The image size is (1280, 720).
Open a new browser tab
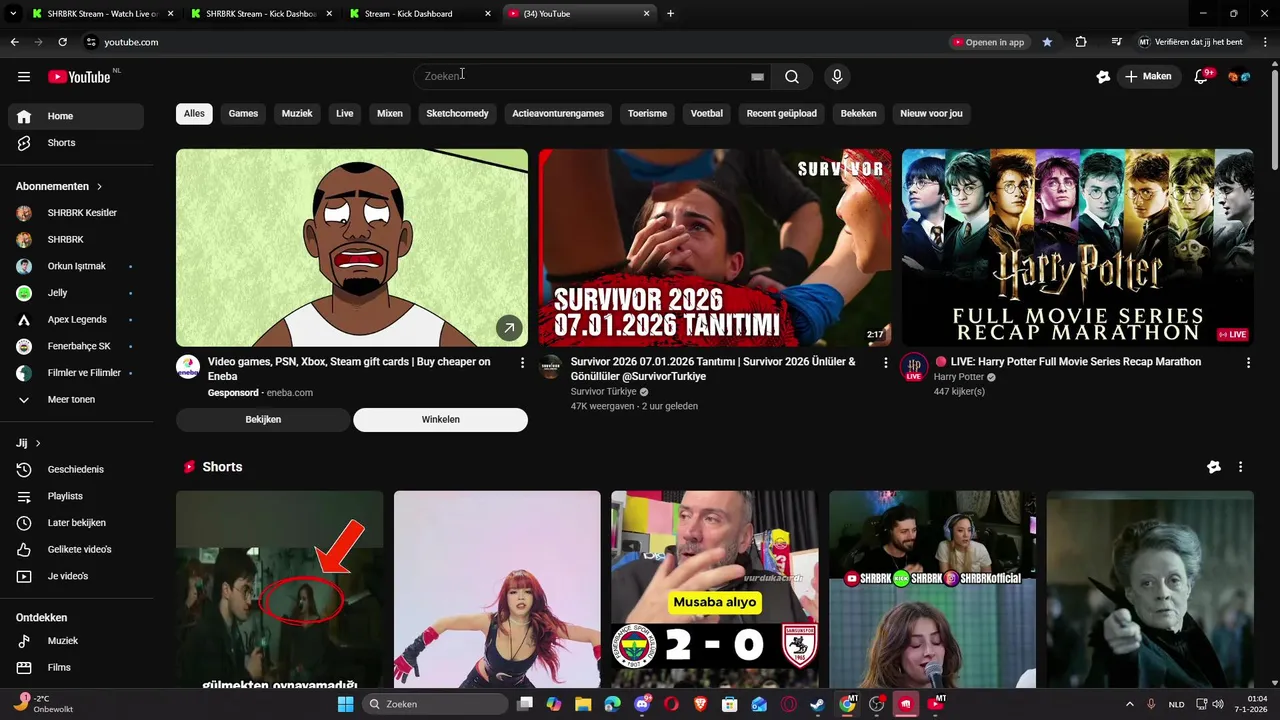coord(670,14)
